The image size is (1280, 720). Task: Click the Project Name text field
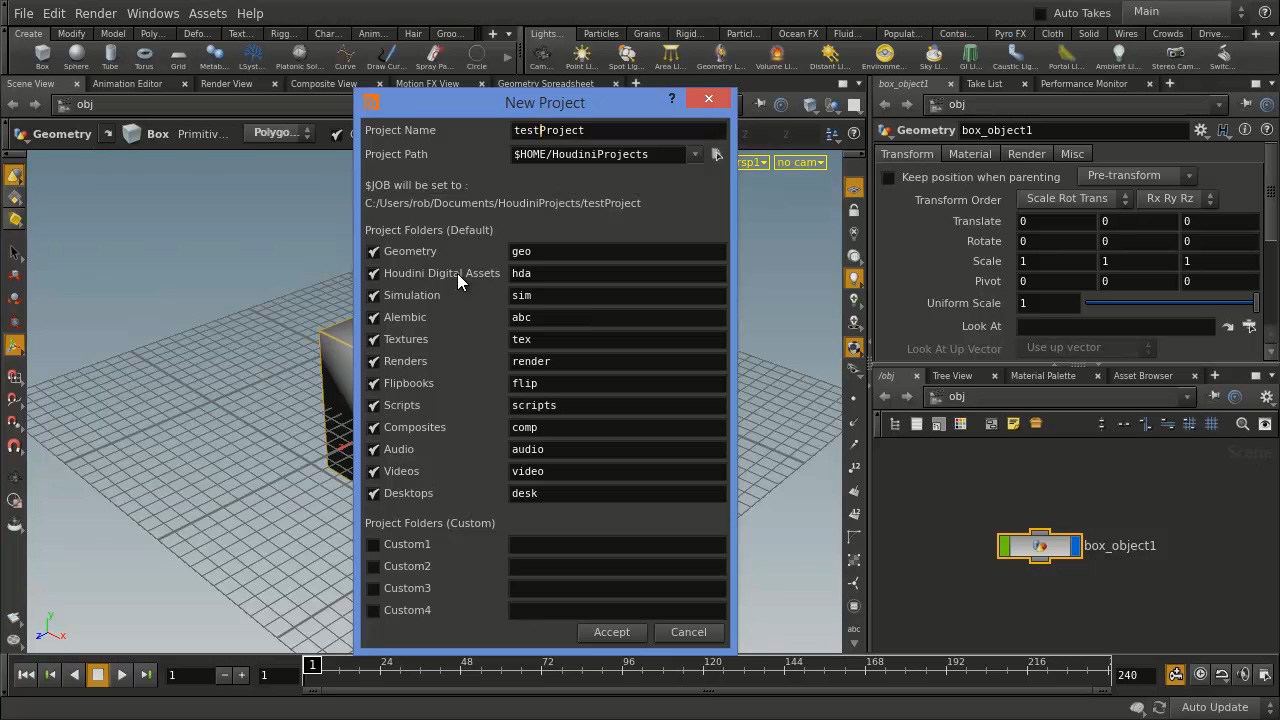615,130
